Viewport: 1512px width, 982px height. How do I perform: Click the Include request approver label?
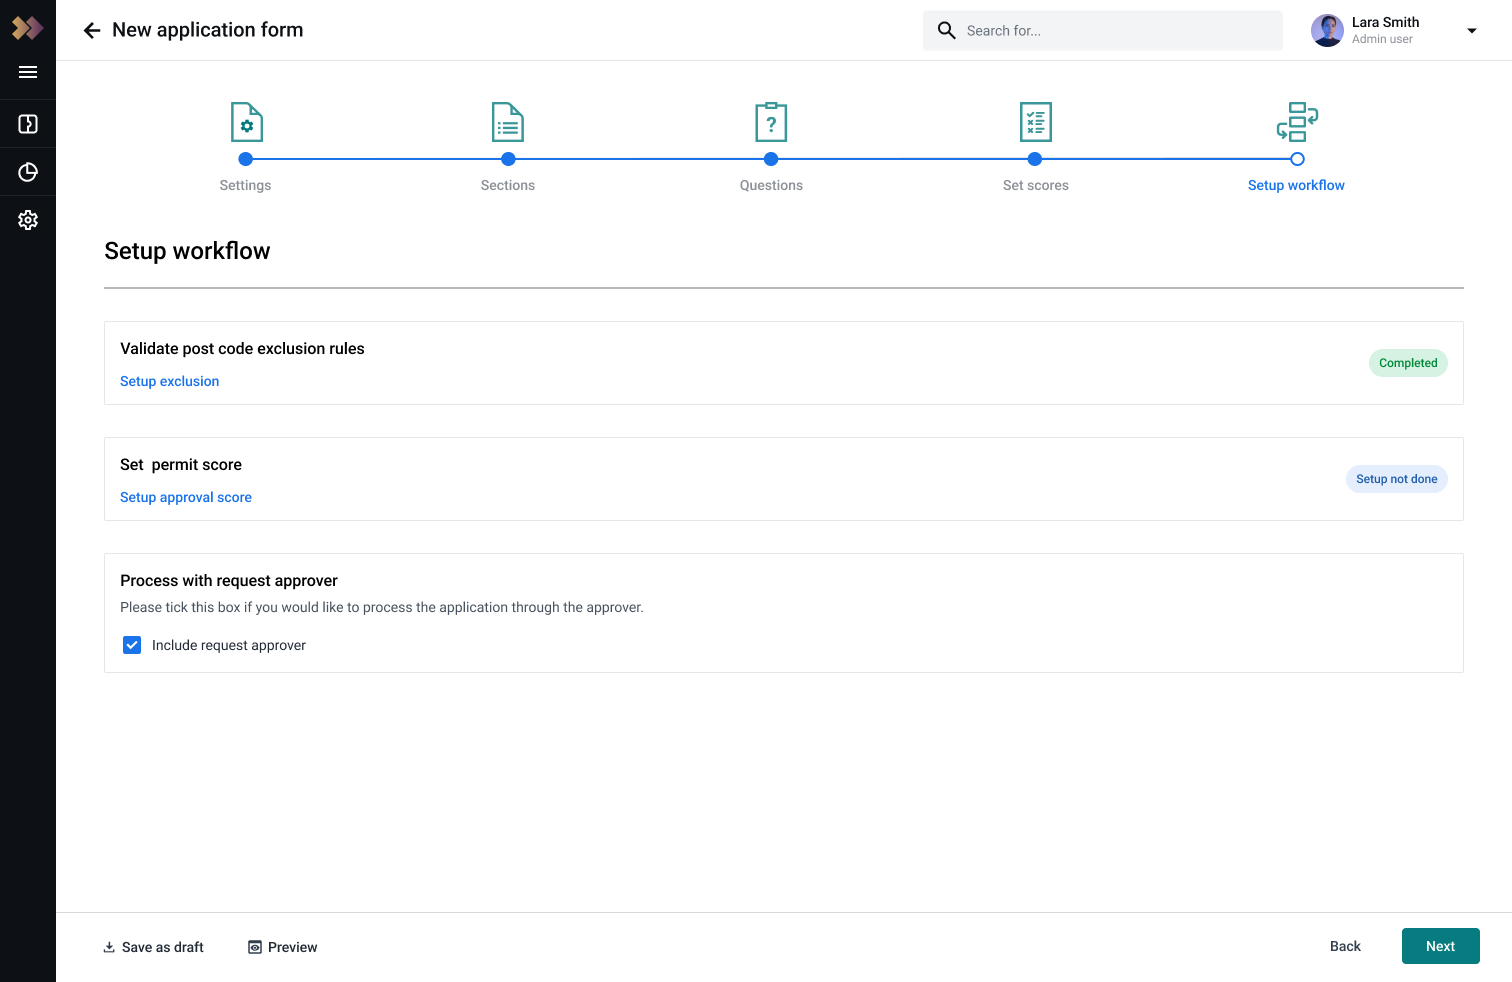coord(229,645)
